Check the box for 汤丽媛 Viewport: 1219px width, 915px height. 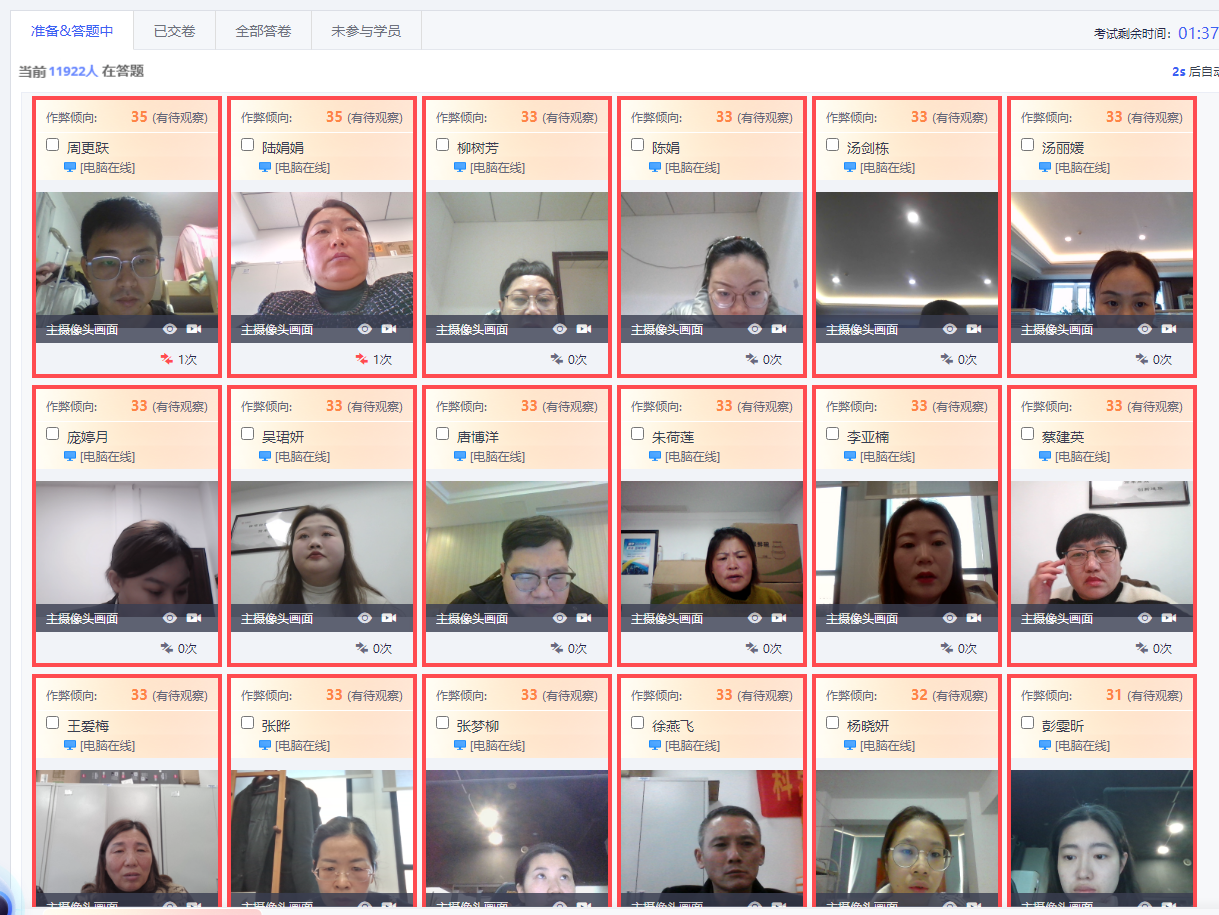tap(1028, 145)
